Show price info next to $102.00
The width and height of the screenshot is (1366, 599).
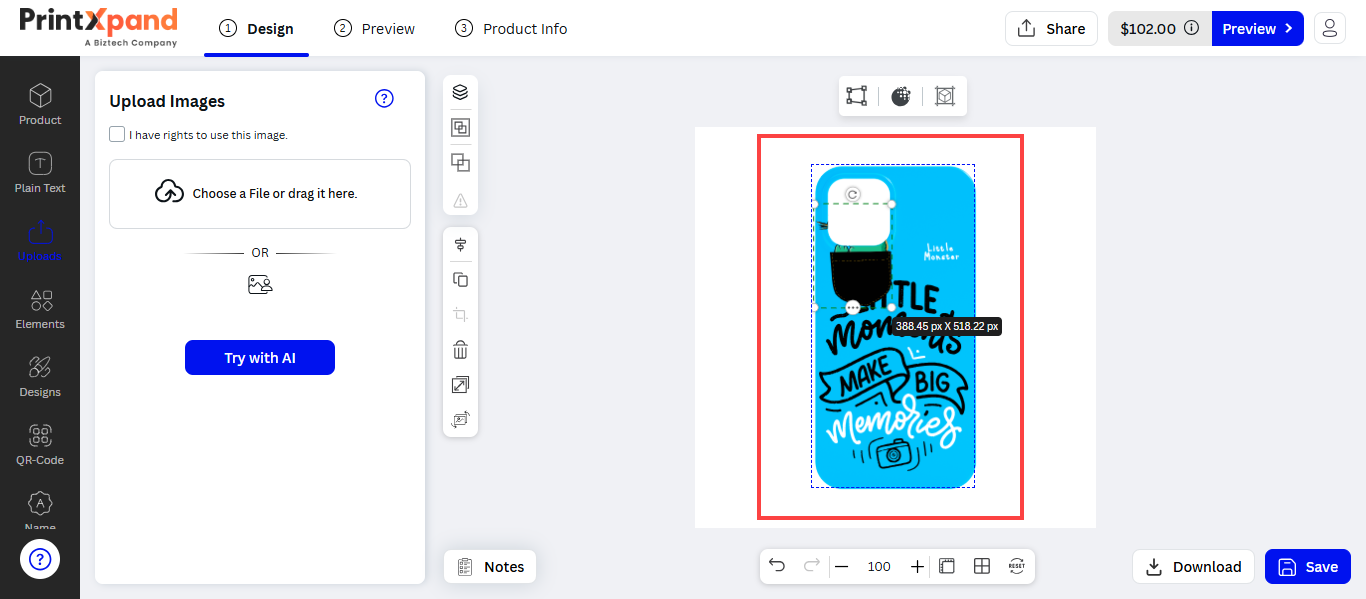coord(1191,28)
